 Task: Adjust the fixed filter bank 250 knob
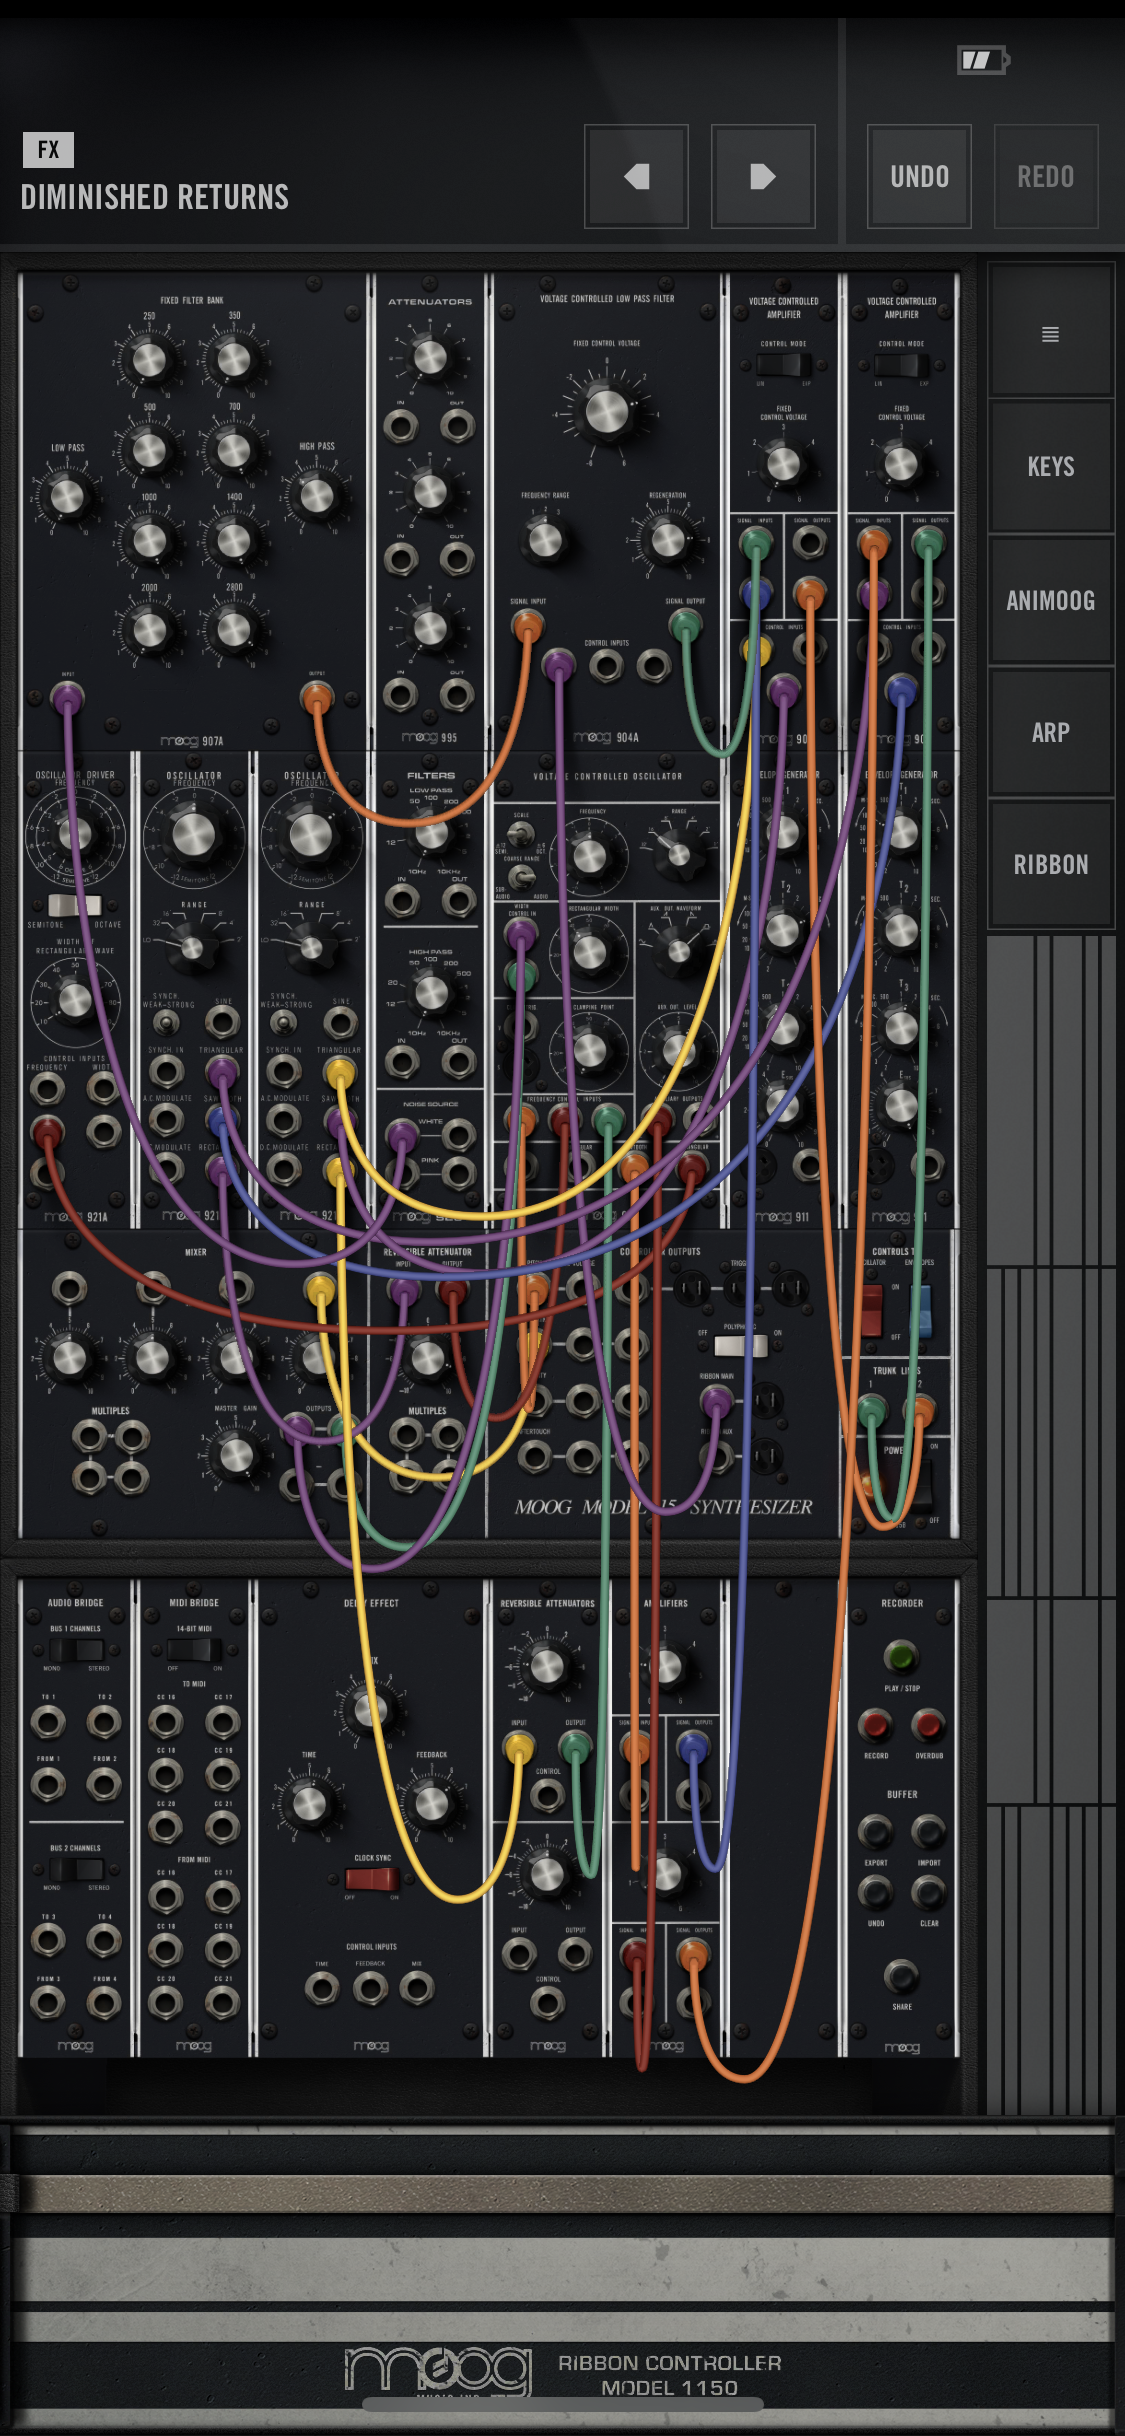[x=149, y=360]
